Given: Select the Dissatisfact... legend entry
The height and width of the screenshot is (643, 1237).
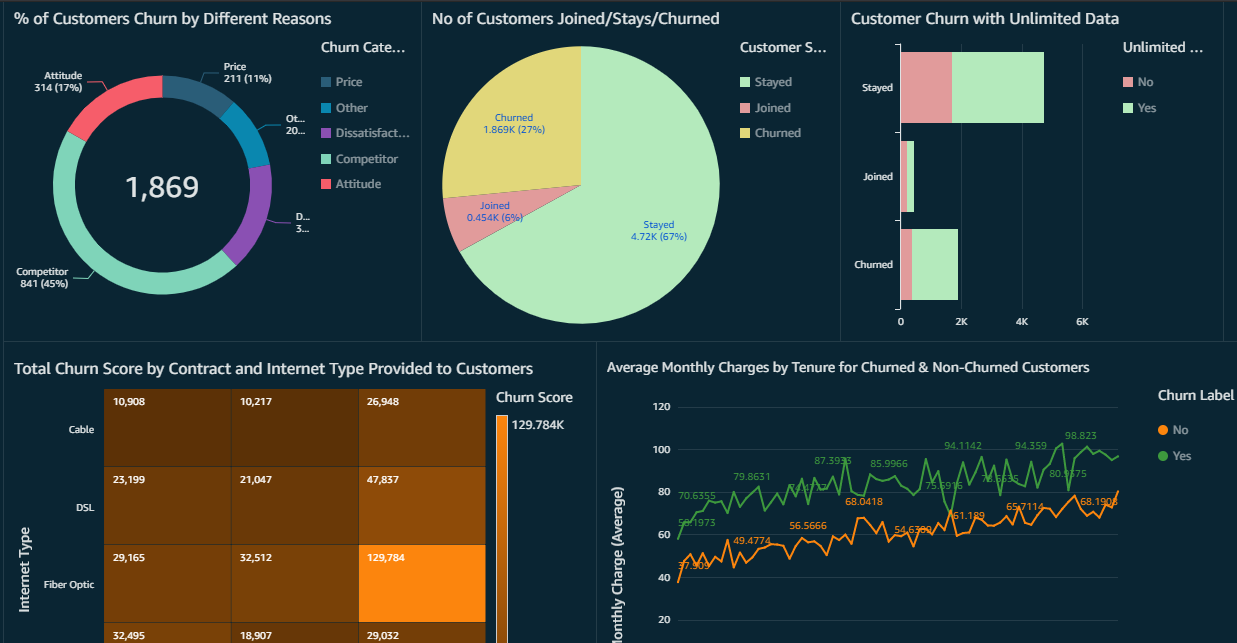Looking at the screenshot, I should 365,133.
